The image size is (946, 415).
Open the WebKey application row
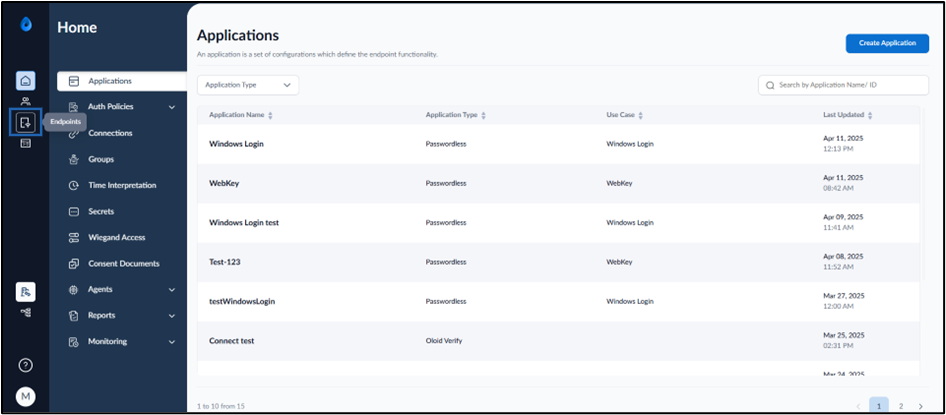tap(558, 183)
